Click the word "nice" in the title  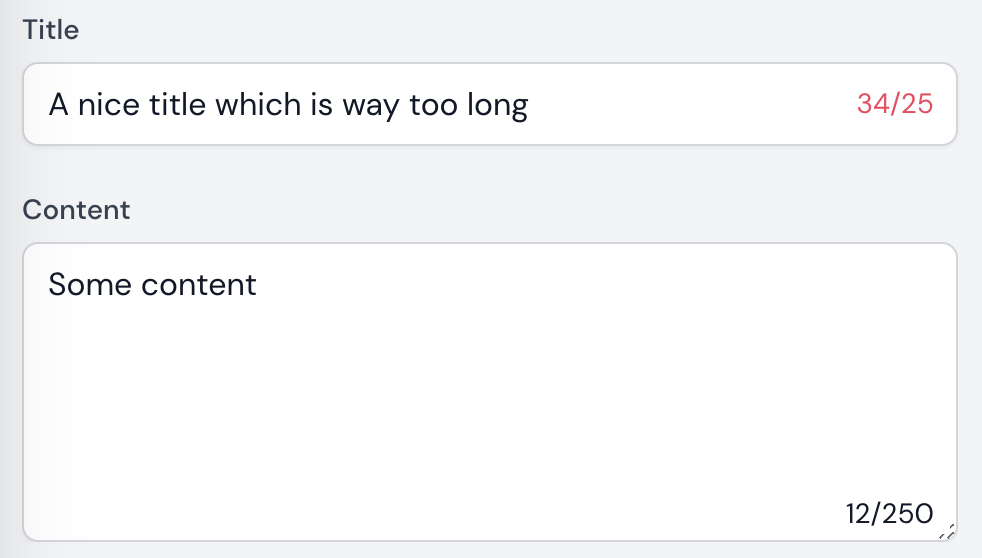[x=109, y=104]
